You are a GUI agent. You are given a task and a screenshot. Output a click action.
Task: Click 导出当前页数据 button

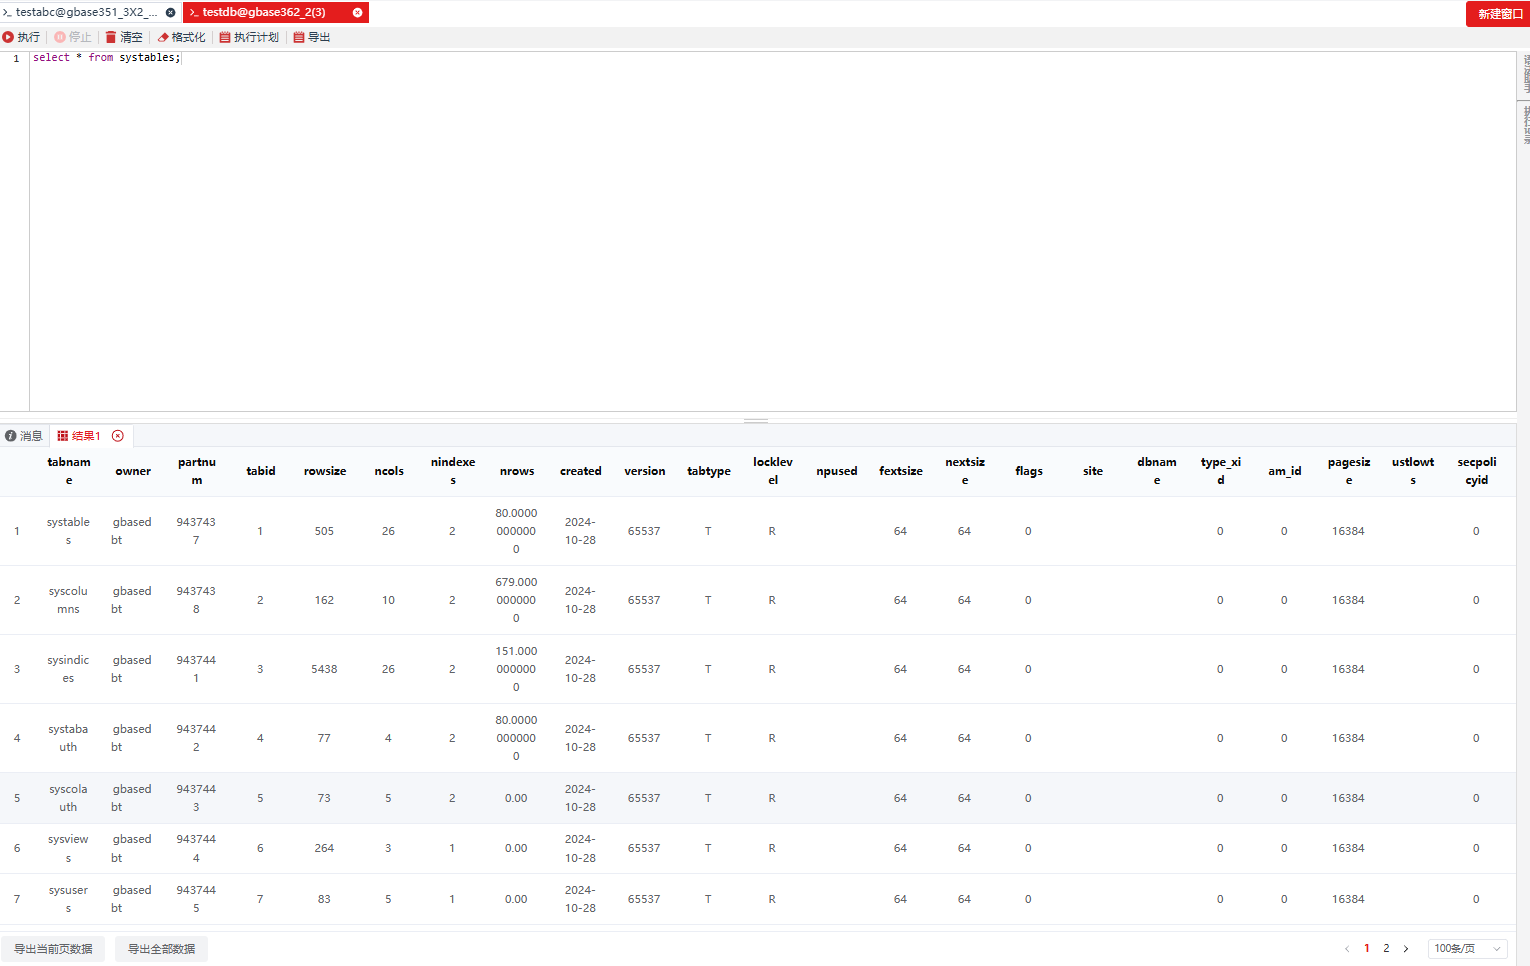(53, 949)
